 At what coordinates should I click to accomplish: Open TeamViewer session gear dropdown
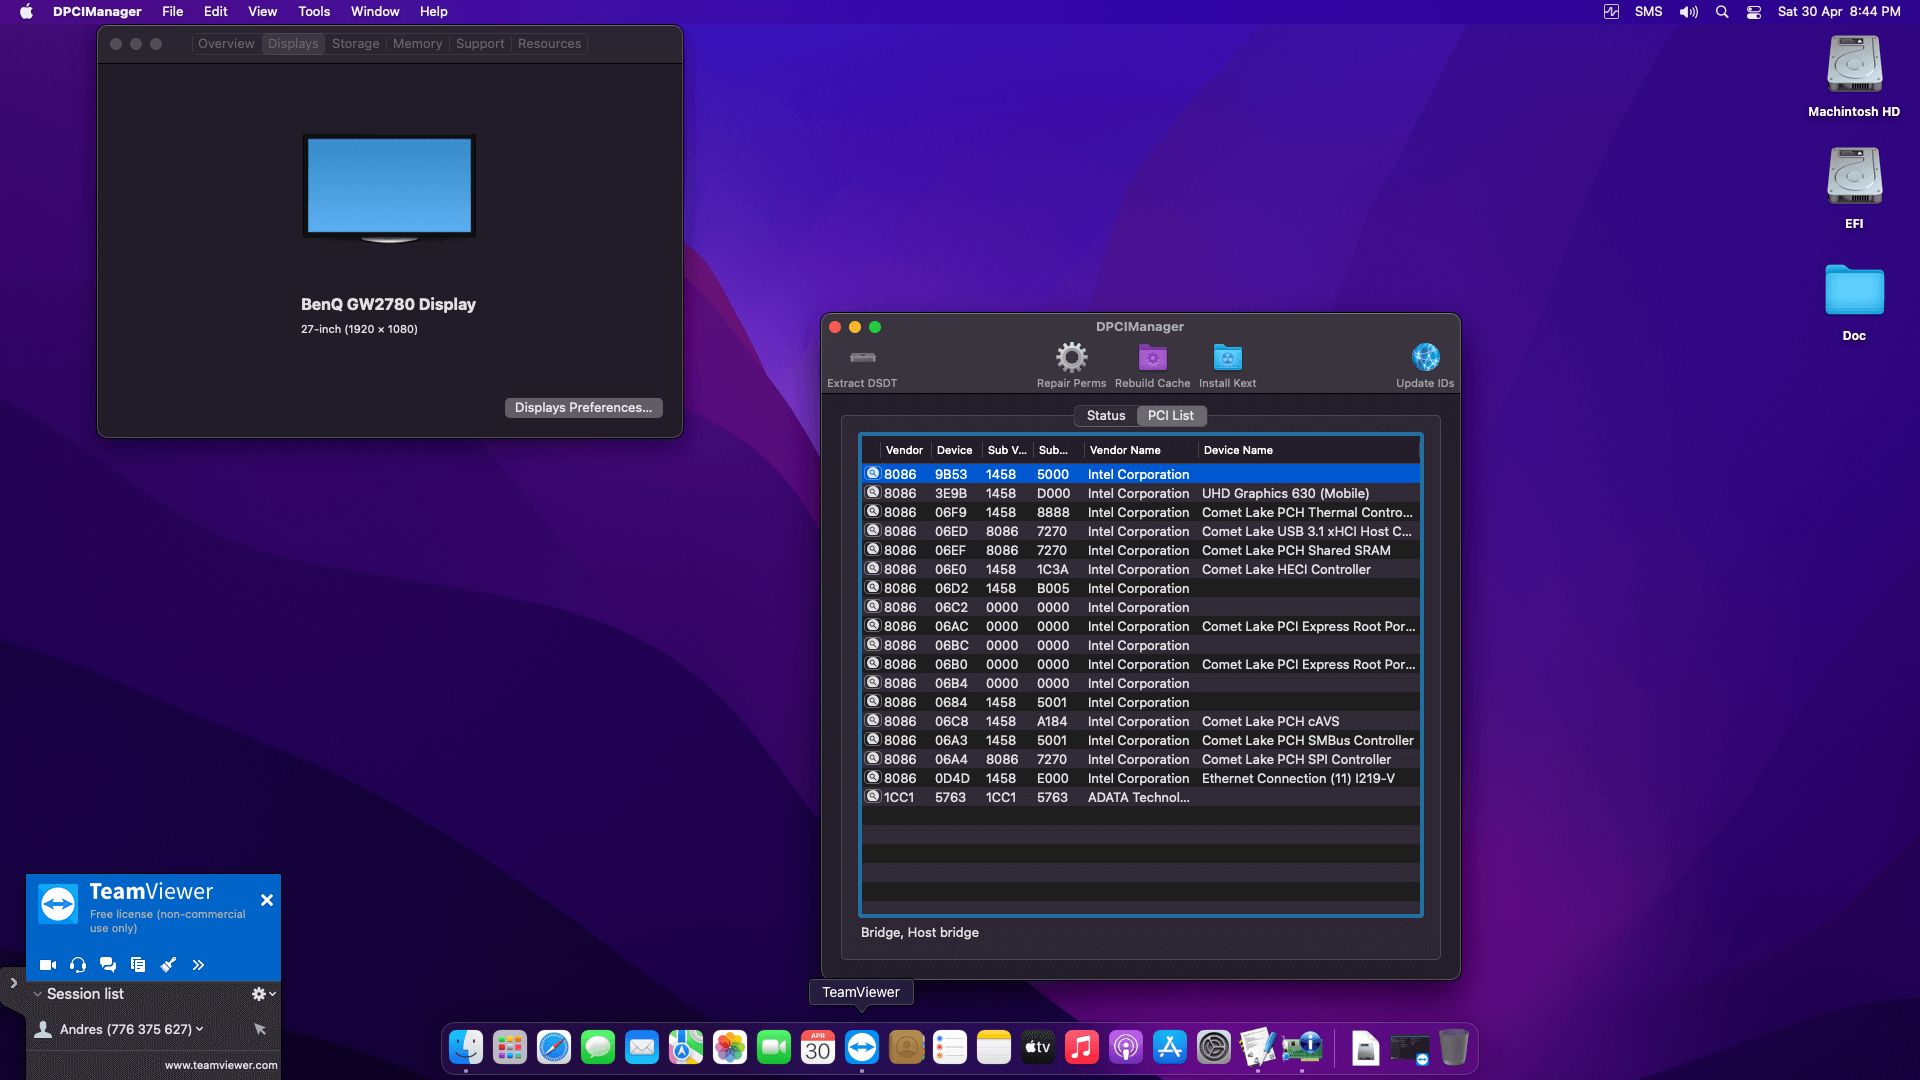tap(263, 994)
